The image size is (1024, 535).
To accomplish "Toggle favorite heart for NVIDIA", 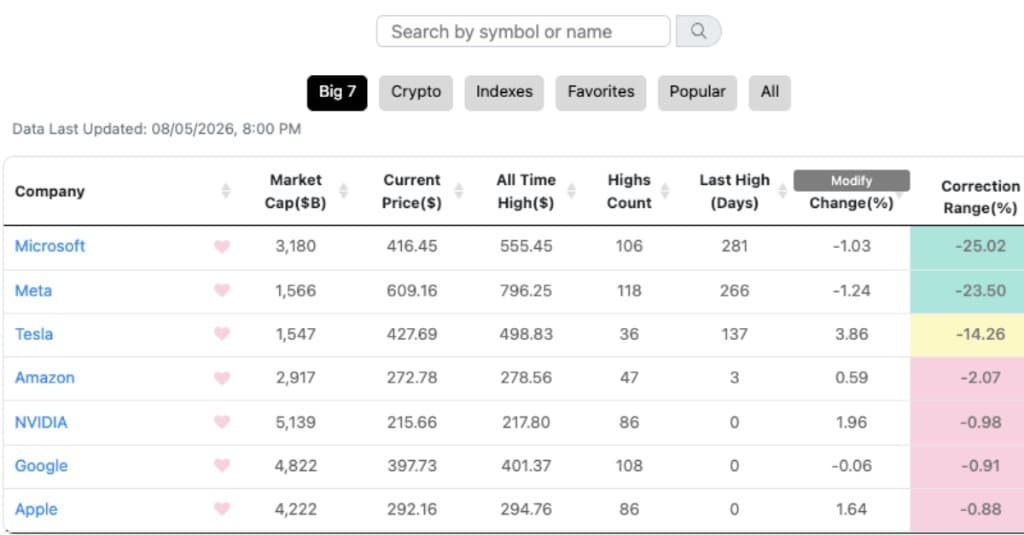I will [222, 422].
